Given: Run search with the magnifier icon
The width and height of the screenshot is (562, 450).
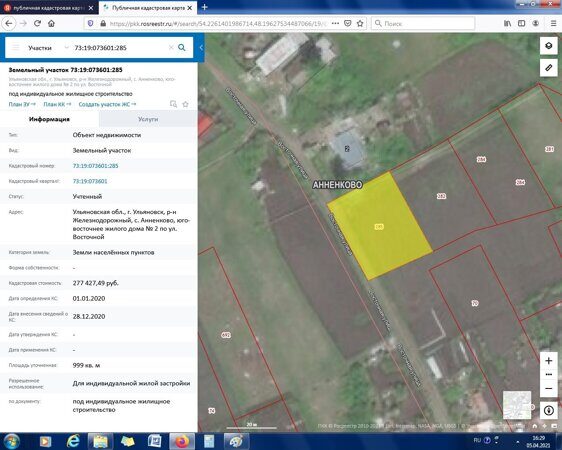Looking at the screenshot, I should pyautogui.click(x=182, y=47).
